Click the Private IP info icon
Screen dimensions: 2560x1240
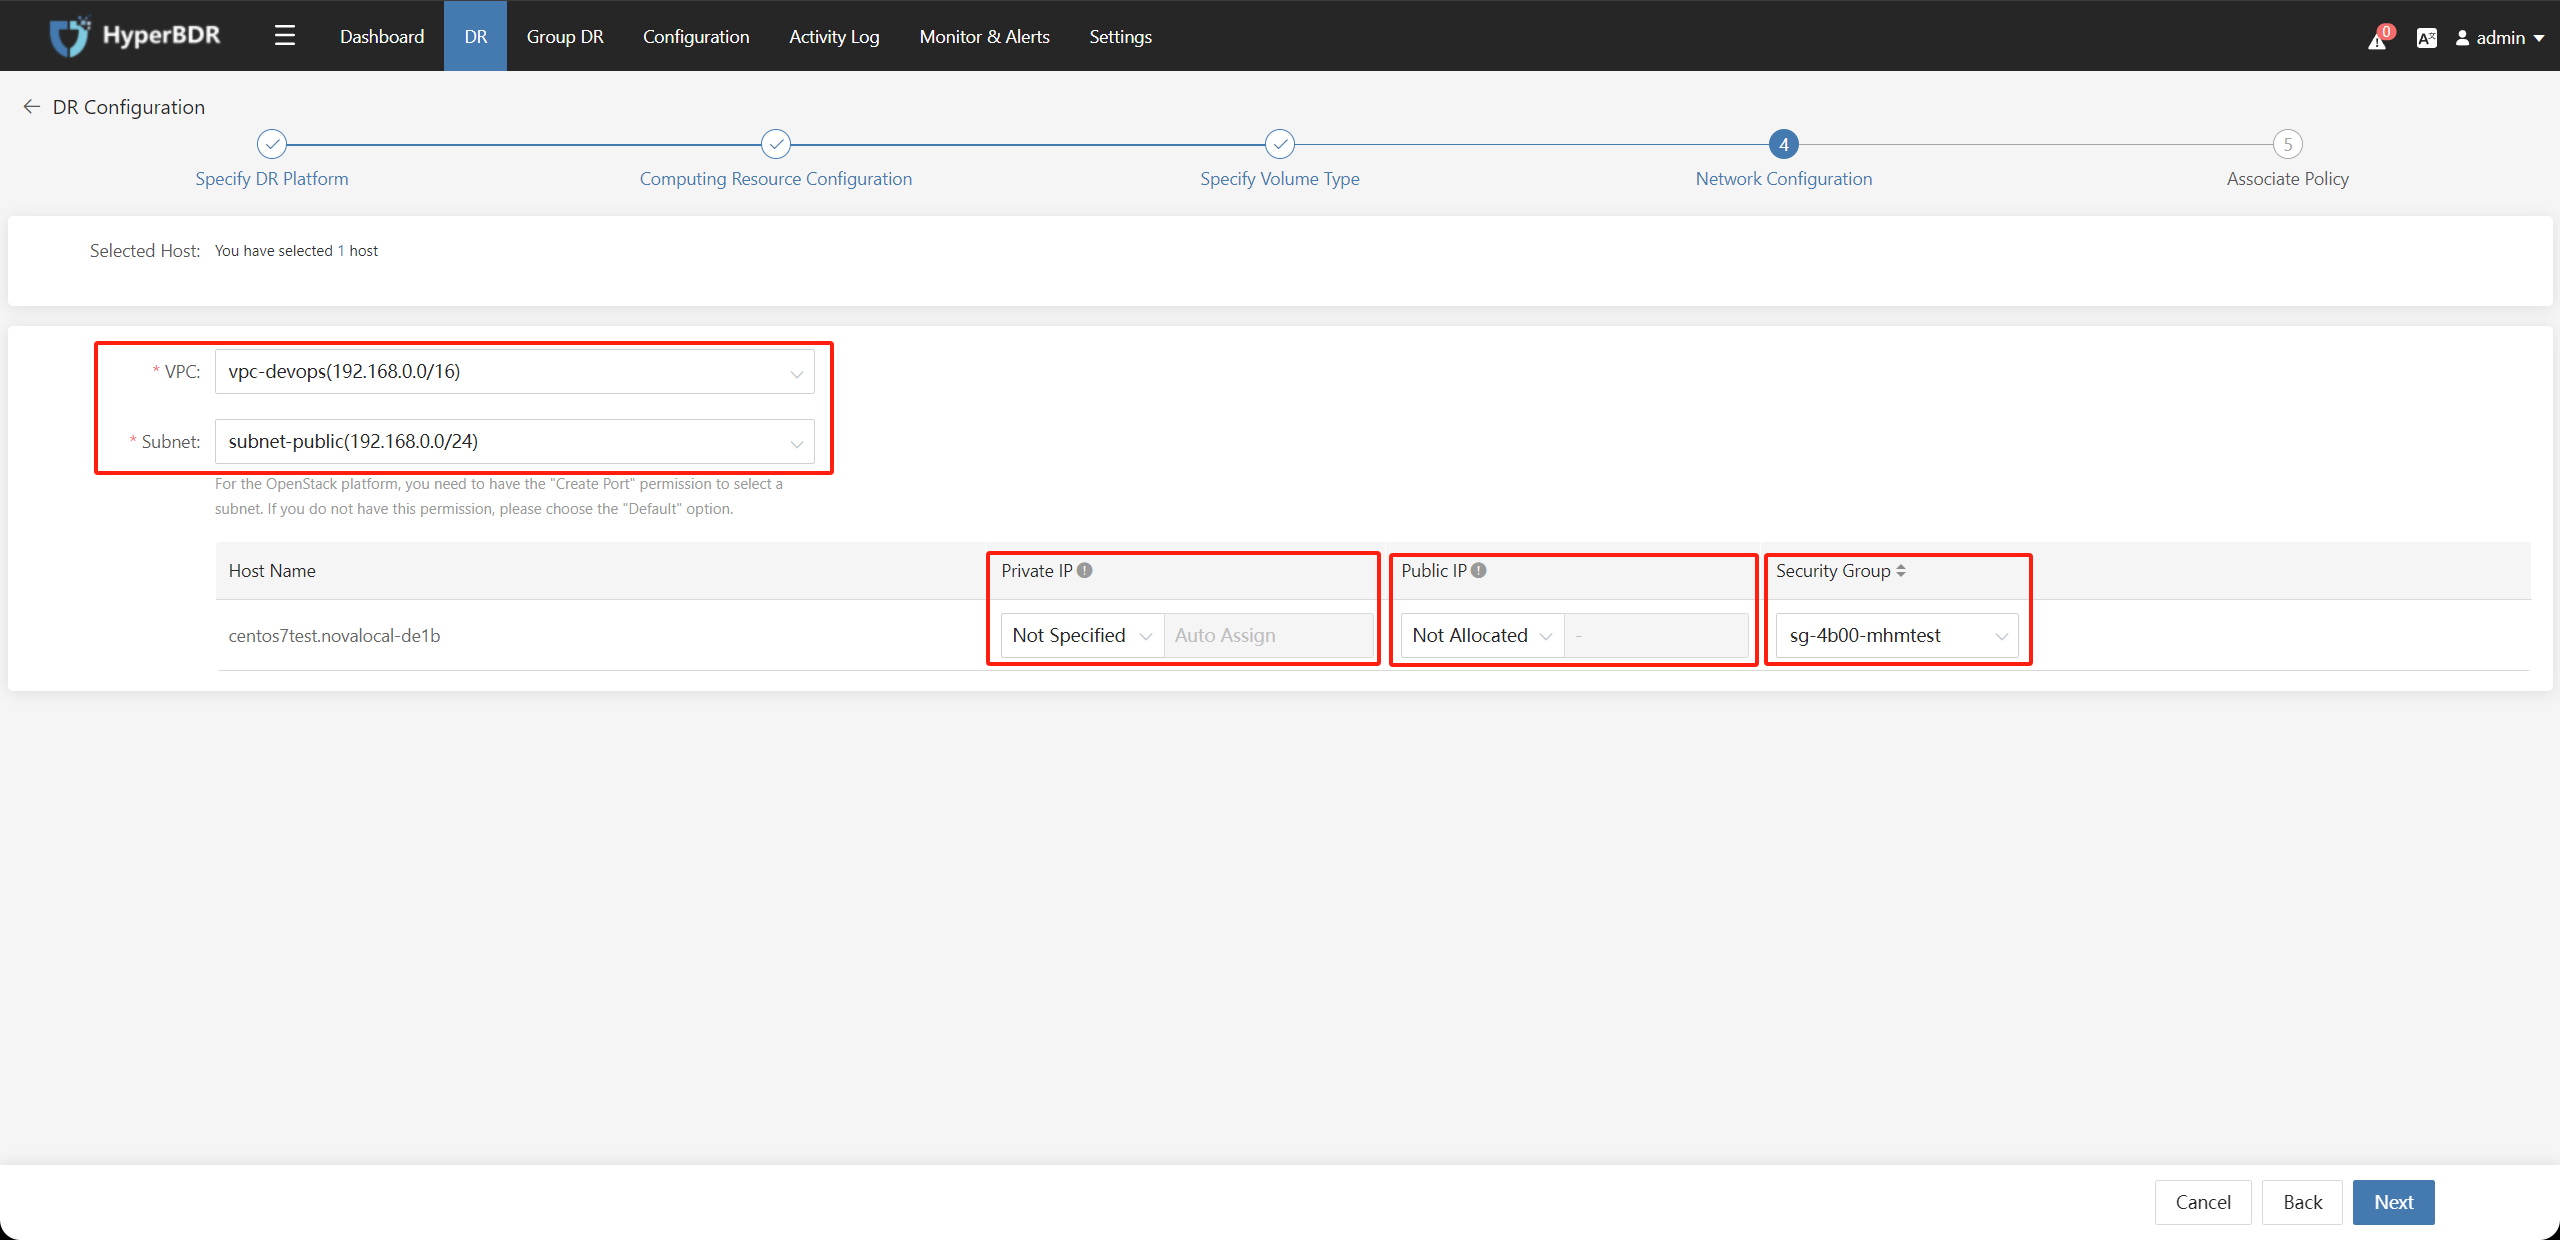pos(1085,570)
